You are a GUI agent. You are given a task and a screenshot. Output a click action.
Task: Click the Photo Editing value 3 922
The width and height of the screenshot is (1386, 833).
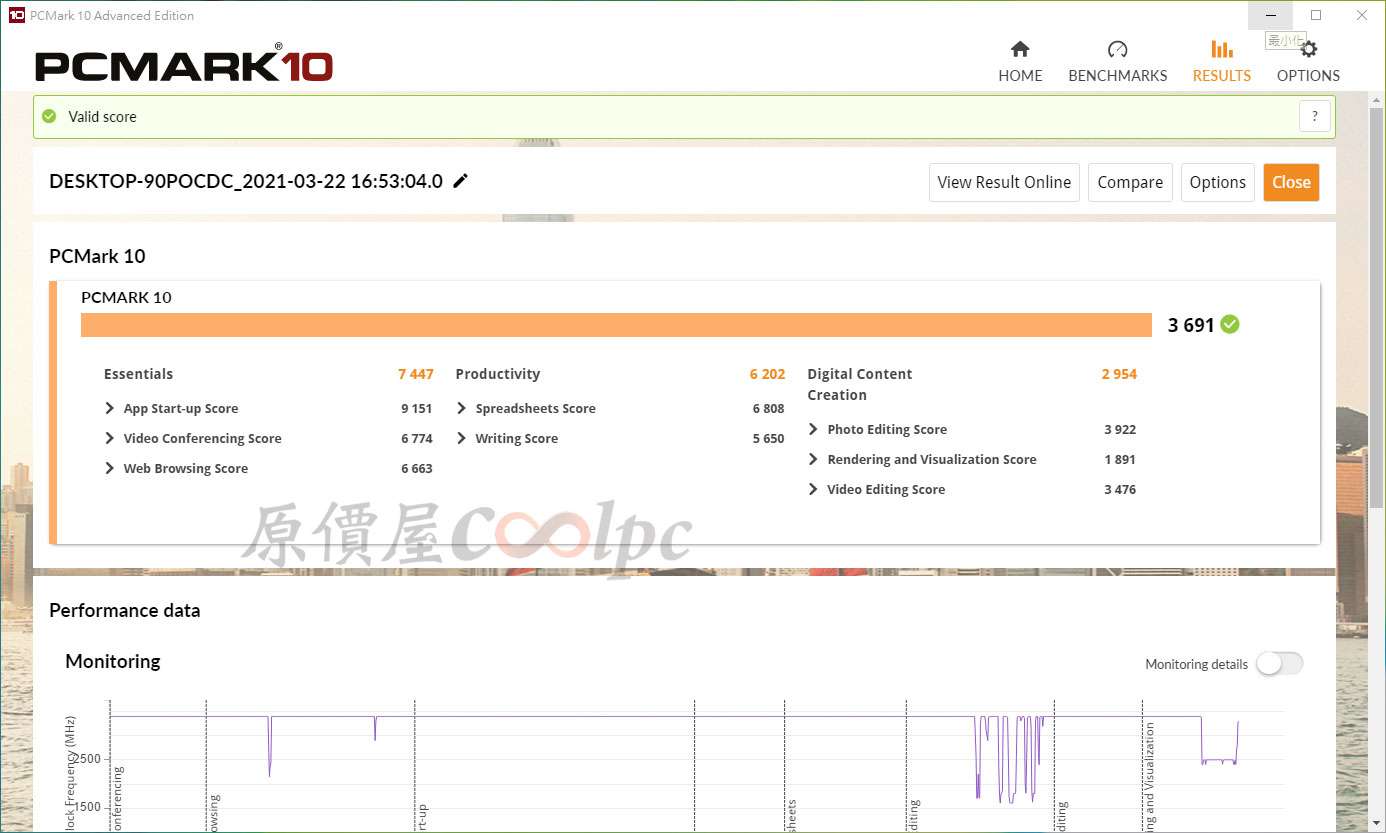pyautogui.click(x=1120, y=429)
